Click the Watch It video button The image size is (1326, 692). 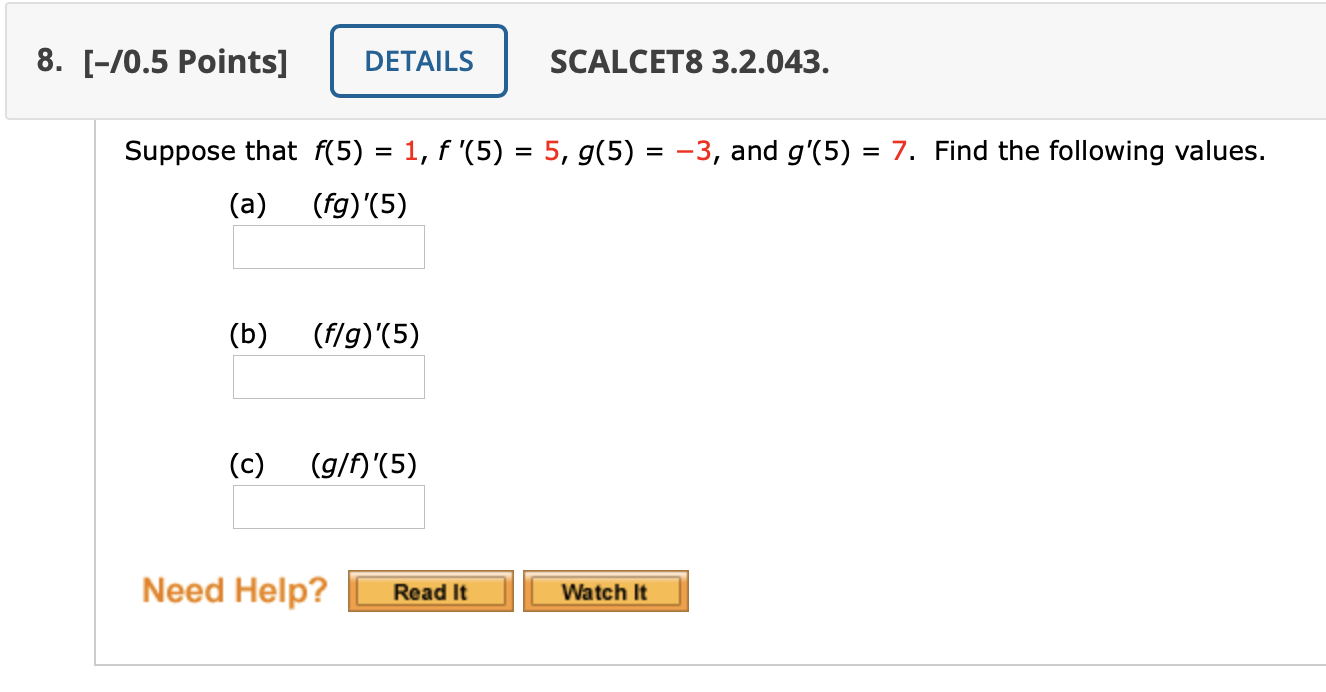point(605,591)
